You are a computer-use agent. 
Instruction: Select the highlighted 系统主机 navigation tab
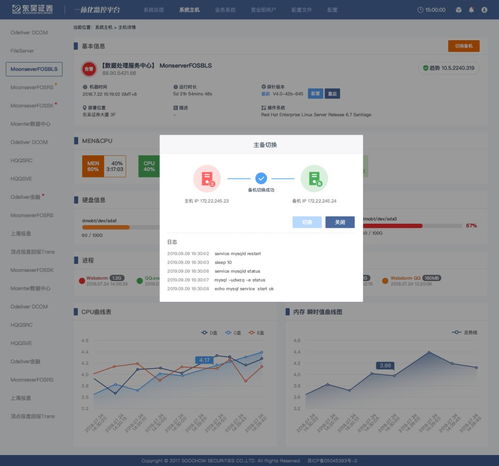tap(189, 10)
